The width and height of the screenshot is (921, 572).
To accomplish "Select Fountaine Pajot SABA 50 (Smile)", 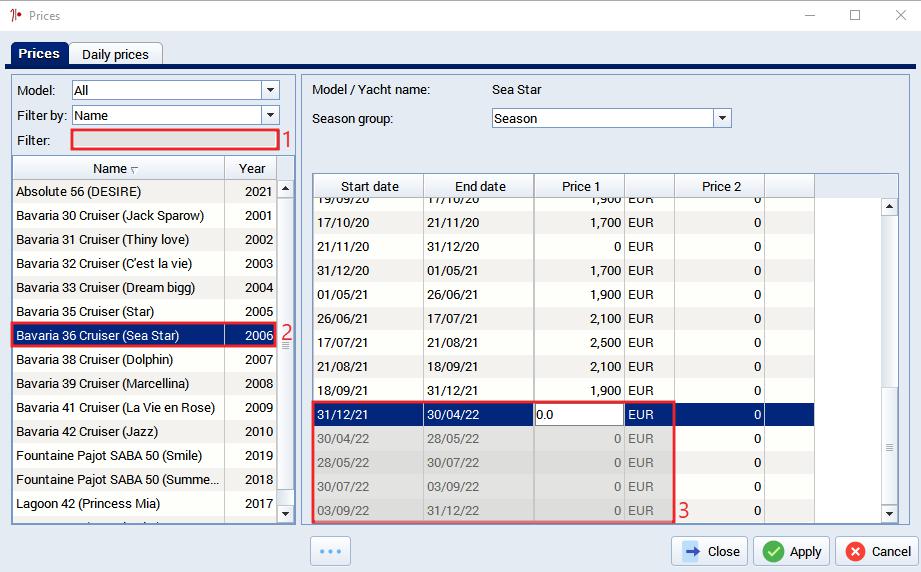I will [x=144, y=456].
